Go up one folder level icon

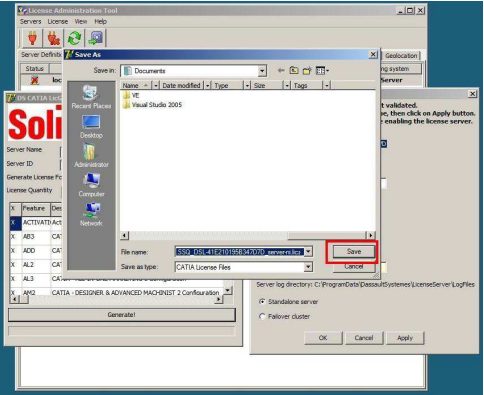tap(294, 70)
